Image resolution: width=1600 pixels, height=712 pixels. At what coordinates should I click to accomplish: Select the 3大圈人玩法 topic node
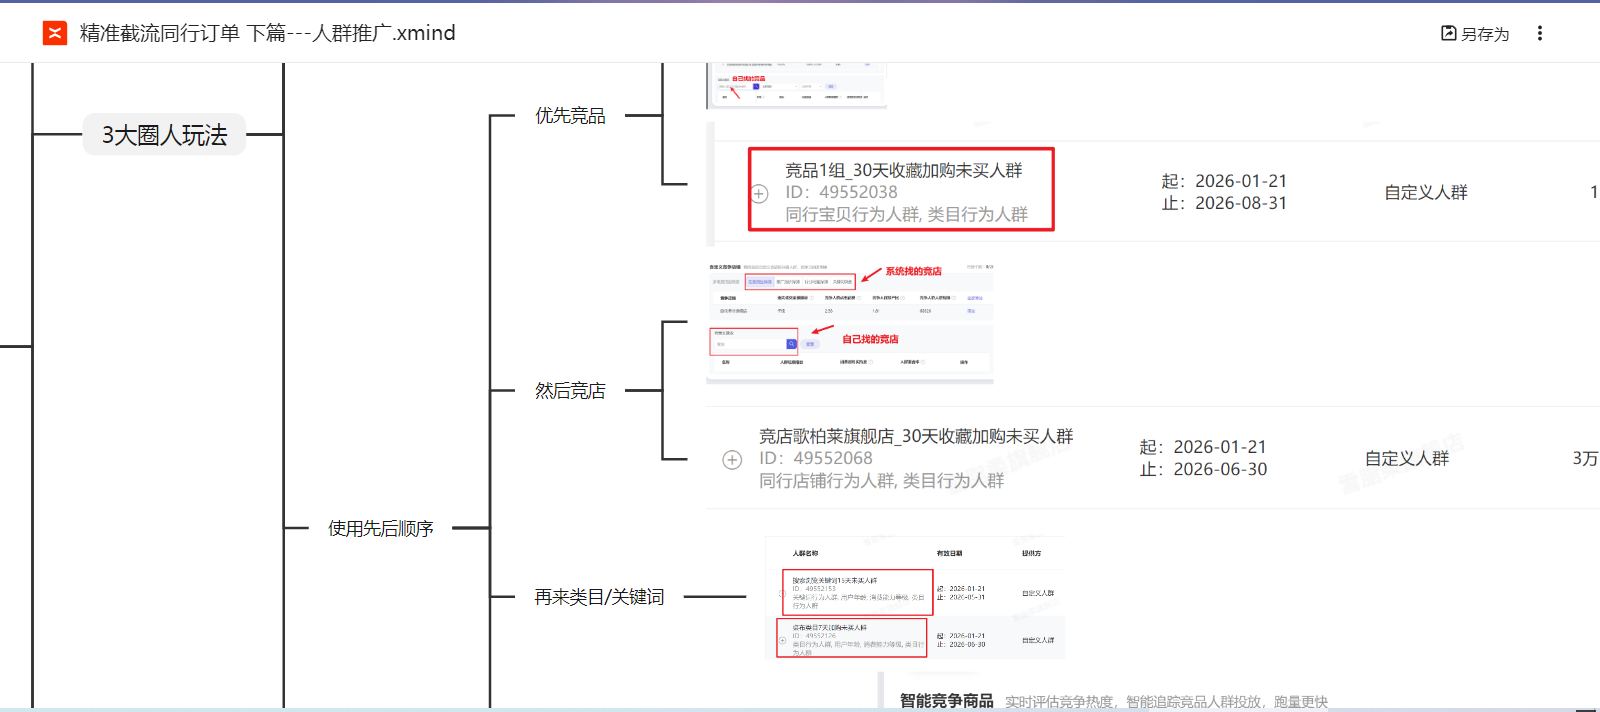[164, 135]
